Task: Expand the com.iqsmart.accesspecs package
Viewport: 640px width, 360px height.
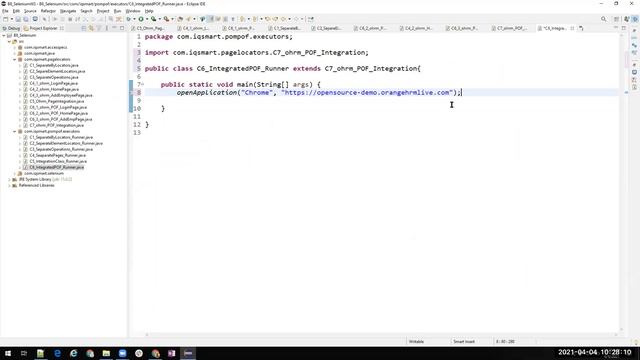Action: [x=15, y=47]
